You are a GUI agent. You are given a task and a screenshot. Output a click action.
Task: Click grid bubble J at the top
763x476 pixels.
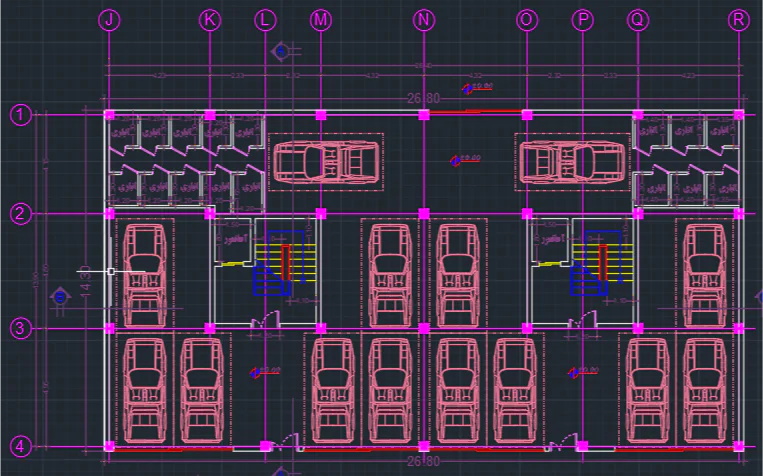110,20
